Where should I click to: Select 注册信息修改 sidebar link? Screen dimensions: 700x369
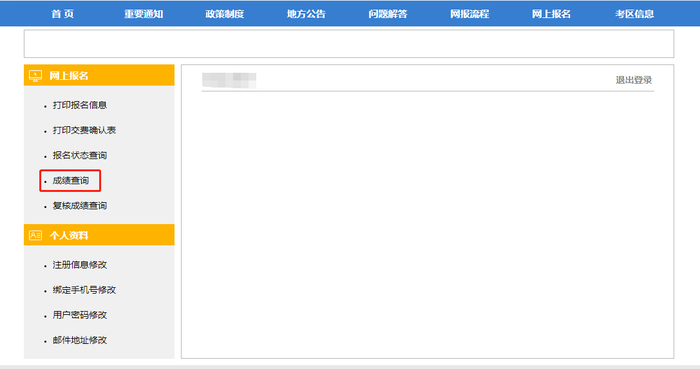tap(80, 265)
